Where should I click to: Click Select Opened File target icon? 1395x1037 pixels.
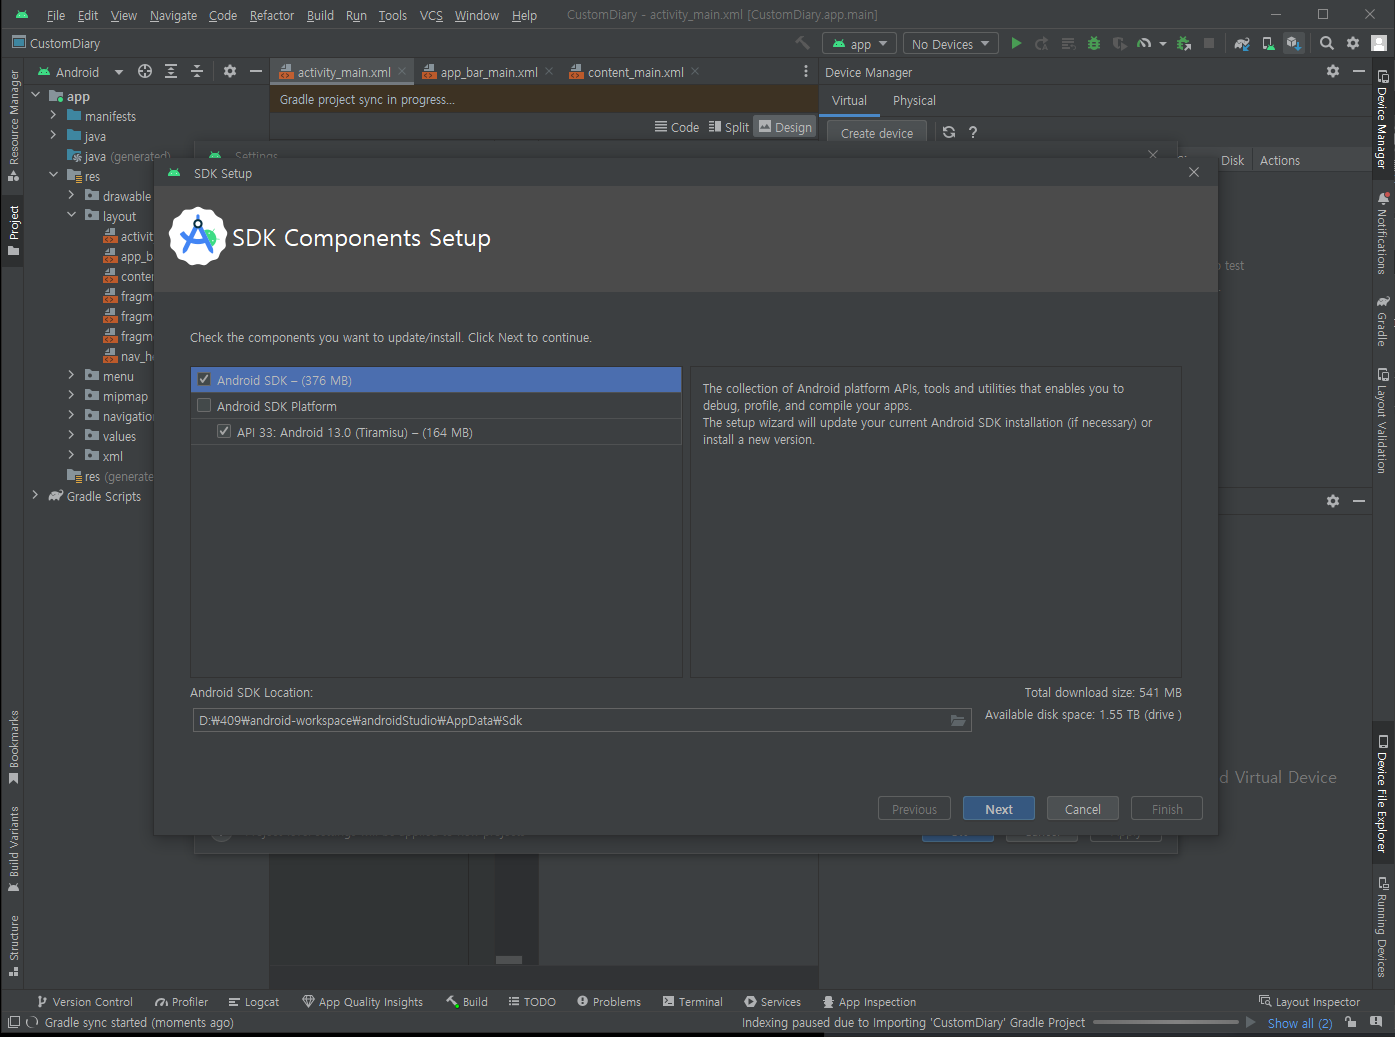coord(145,71)
